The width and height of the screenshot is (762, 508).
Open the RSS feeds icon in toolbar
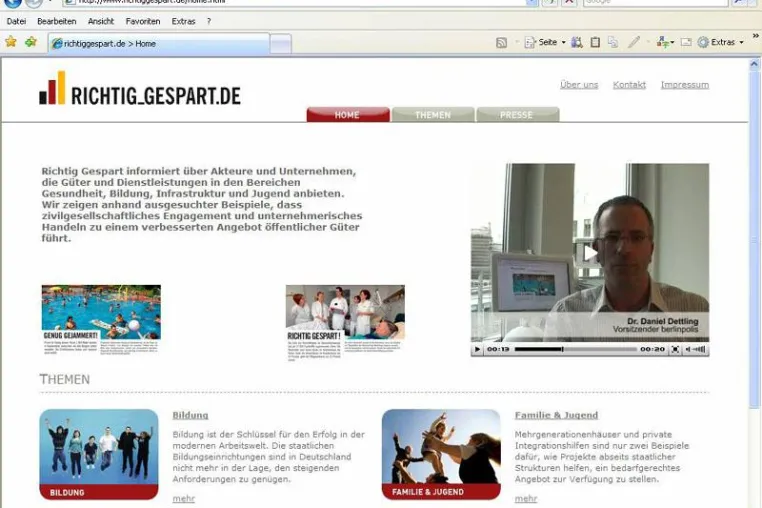click(x=501, y=43)
